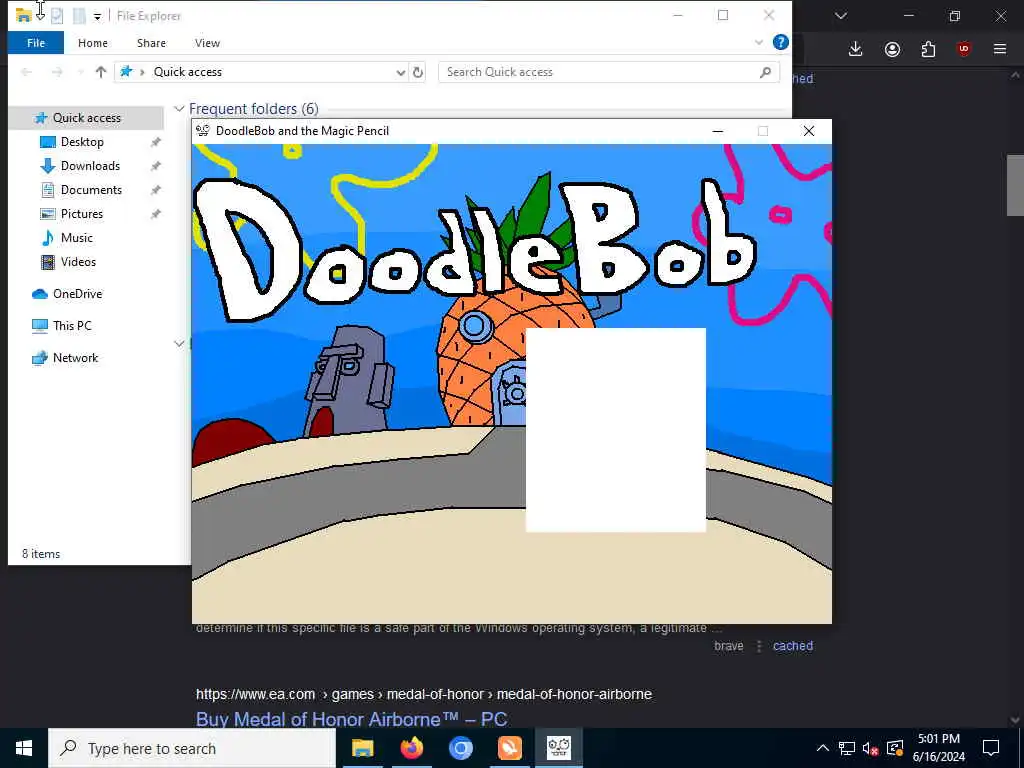Open the browser hamburger menu
1024x768 pixels.
[x=1000, y=49]
